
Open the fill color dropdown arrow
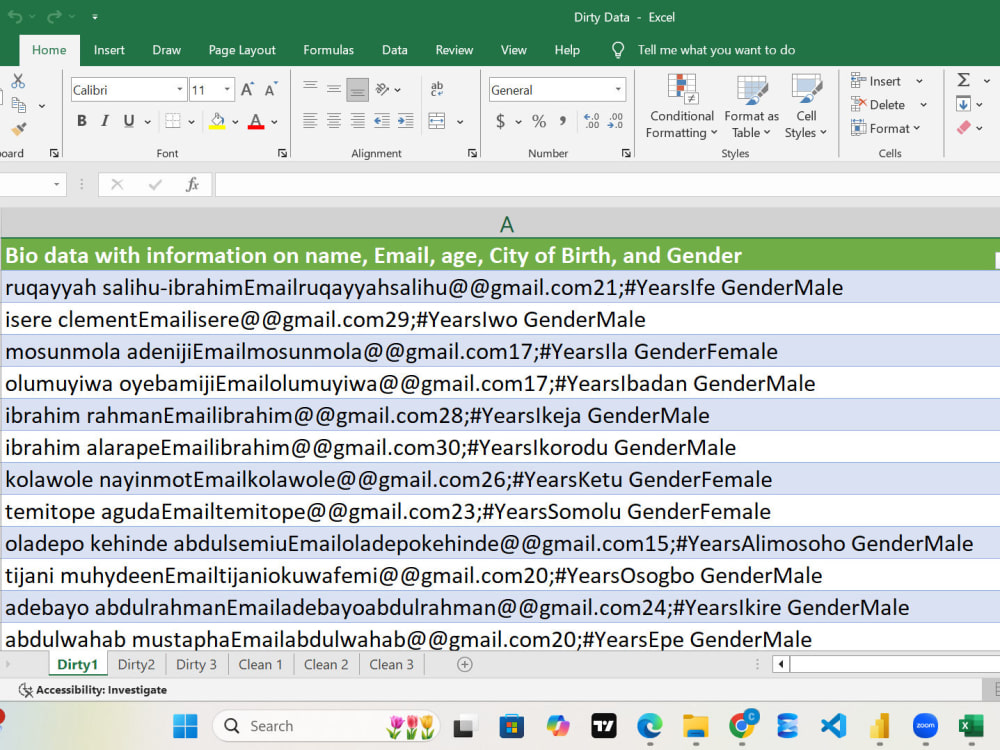pos(235,122)
